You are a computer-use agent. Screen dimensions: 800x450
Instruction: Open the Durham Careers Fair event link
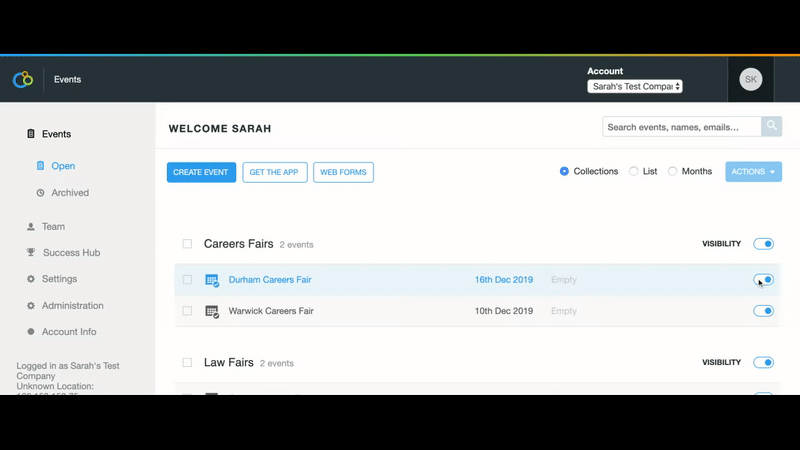(270, 280)
